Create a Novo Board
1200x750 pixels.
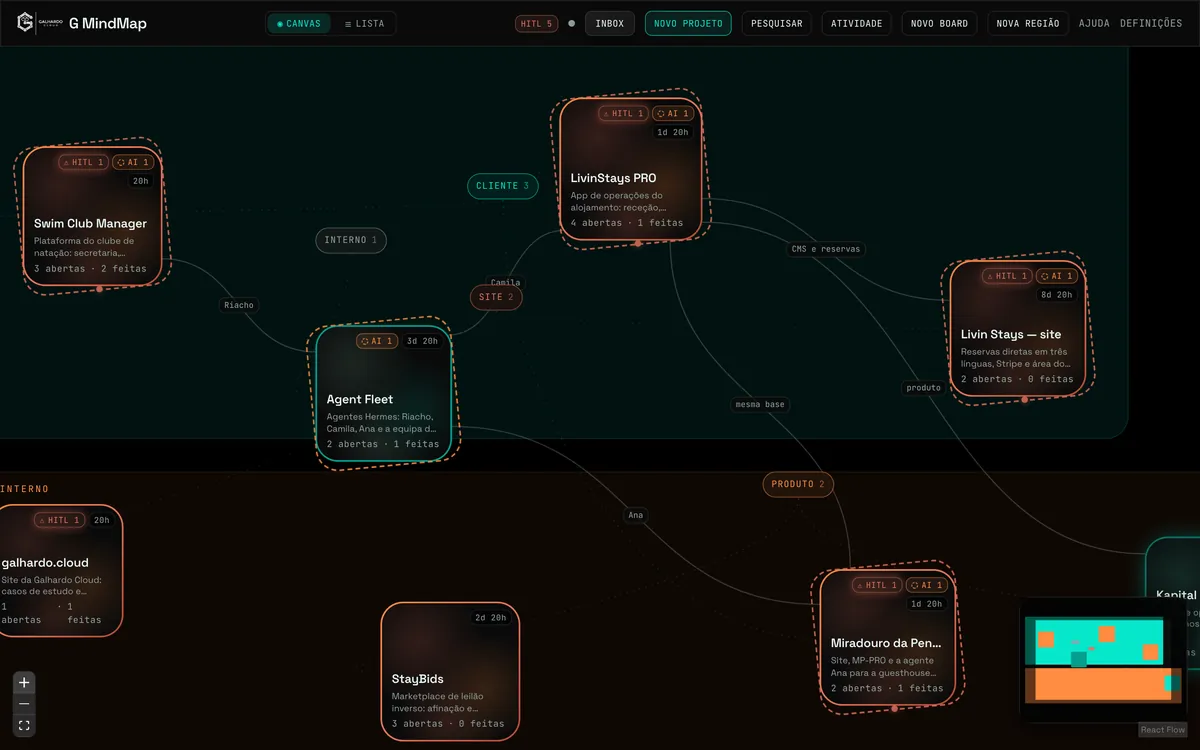[940, 23]
